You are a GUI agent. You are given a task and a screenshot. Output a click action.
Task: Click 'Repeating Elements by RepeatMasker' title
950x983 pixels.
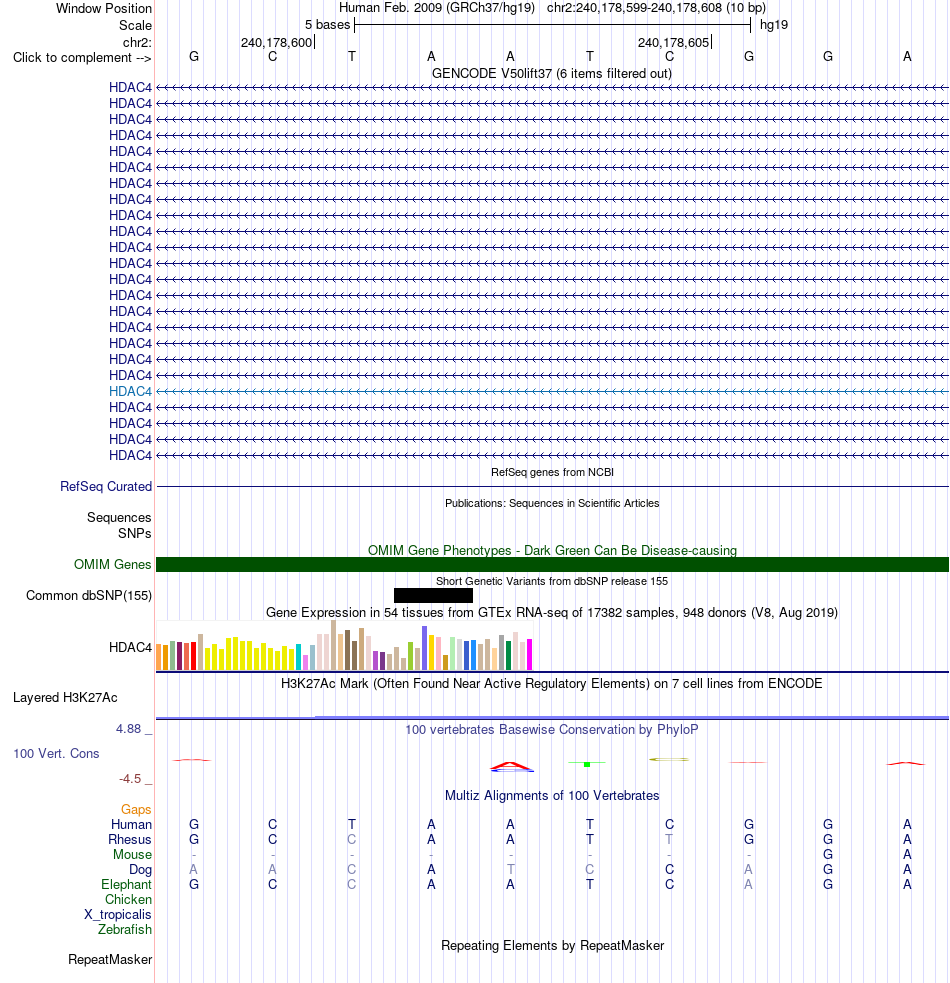point(552,945)
